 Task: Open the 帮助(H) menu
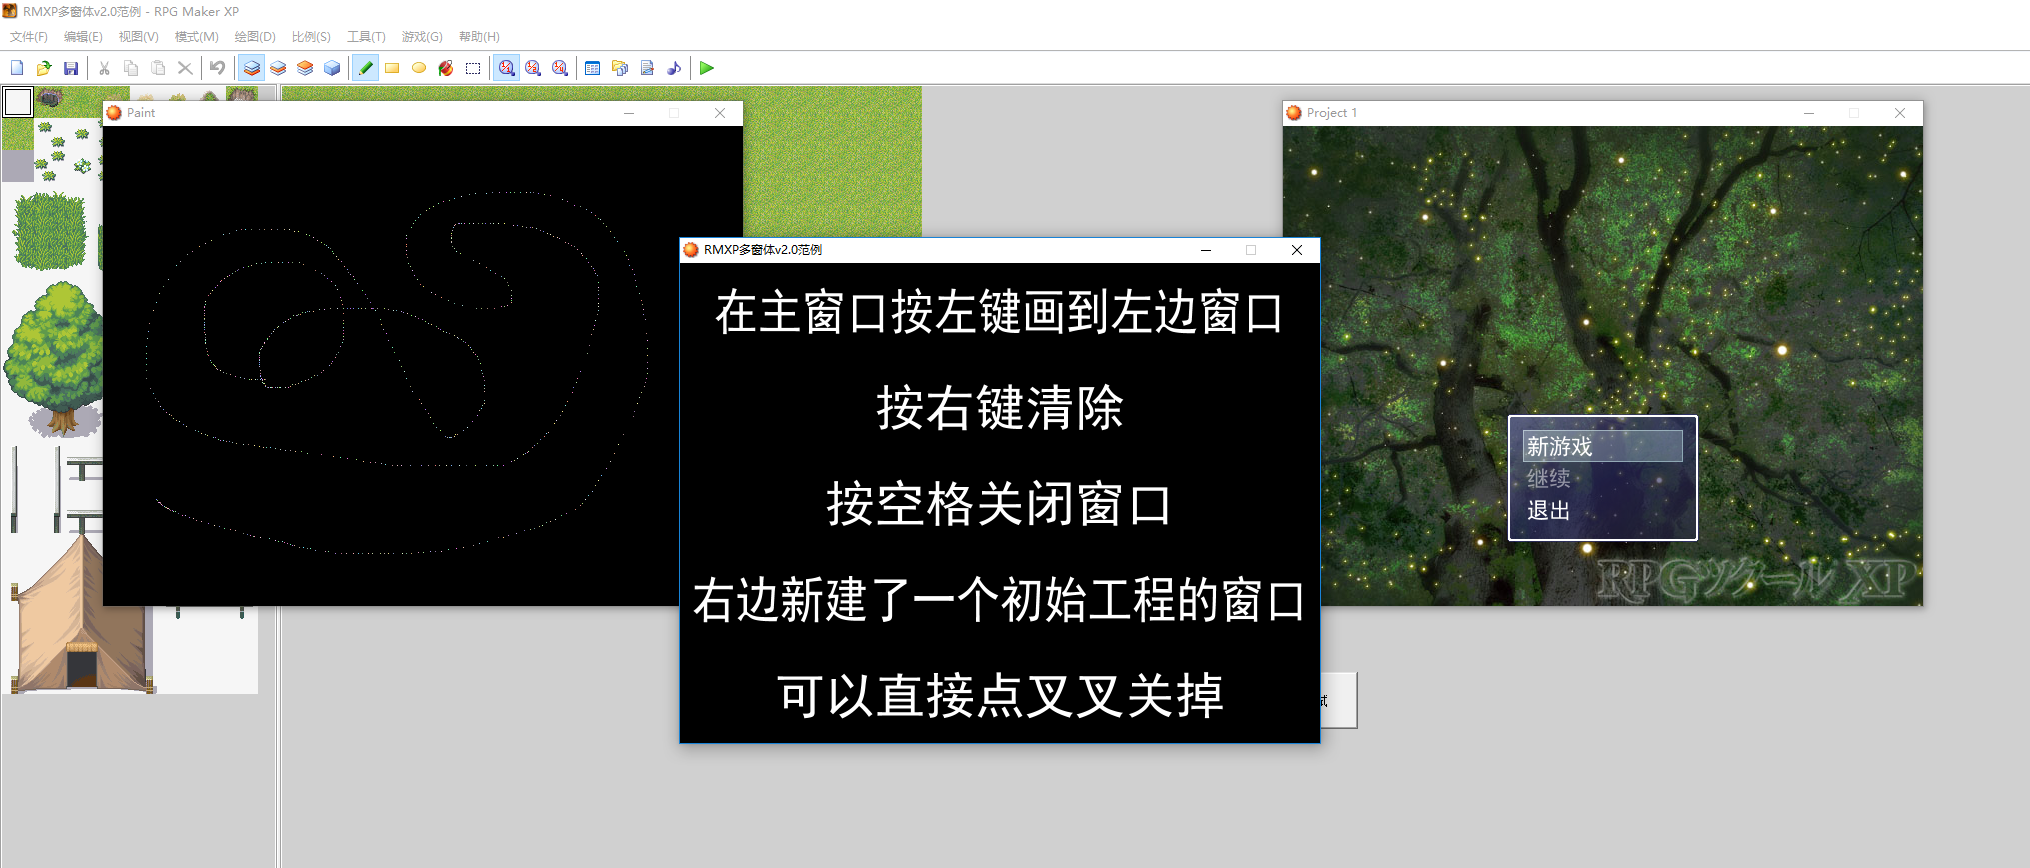(479, 37)
